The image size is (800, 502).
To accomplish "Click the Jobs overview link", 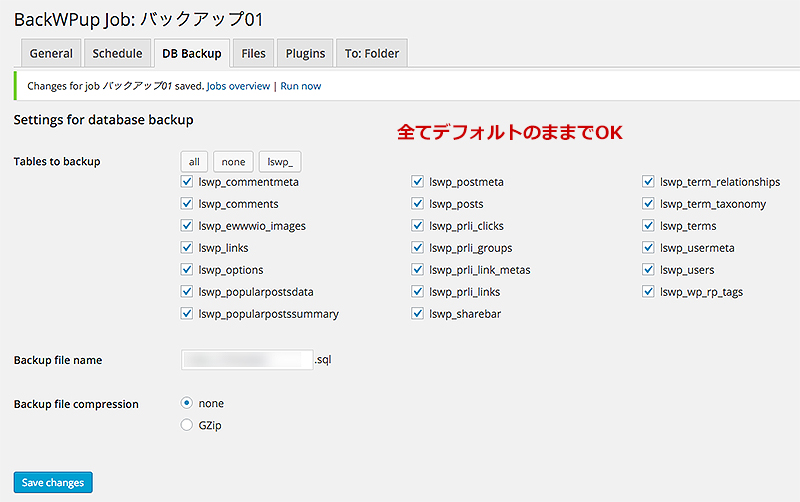I will tap(238, 86).
